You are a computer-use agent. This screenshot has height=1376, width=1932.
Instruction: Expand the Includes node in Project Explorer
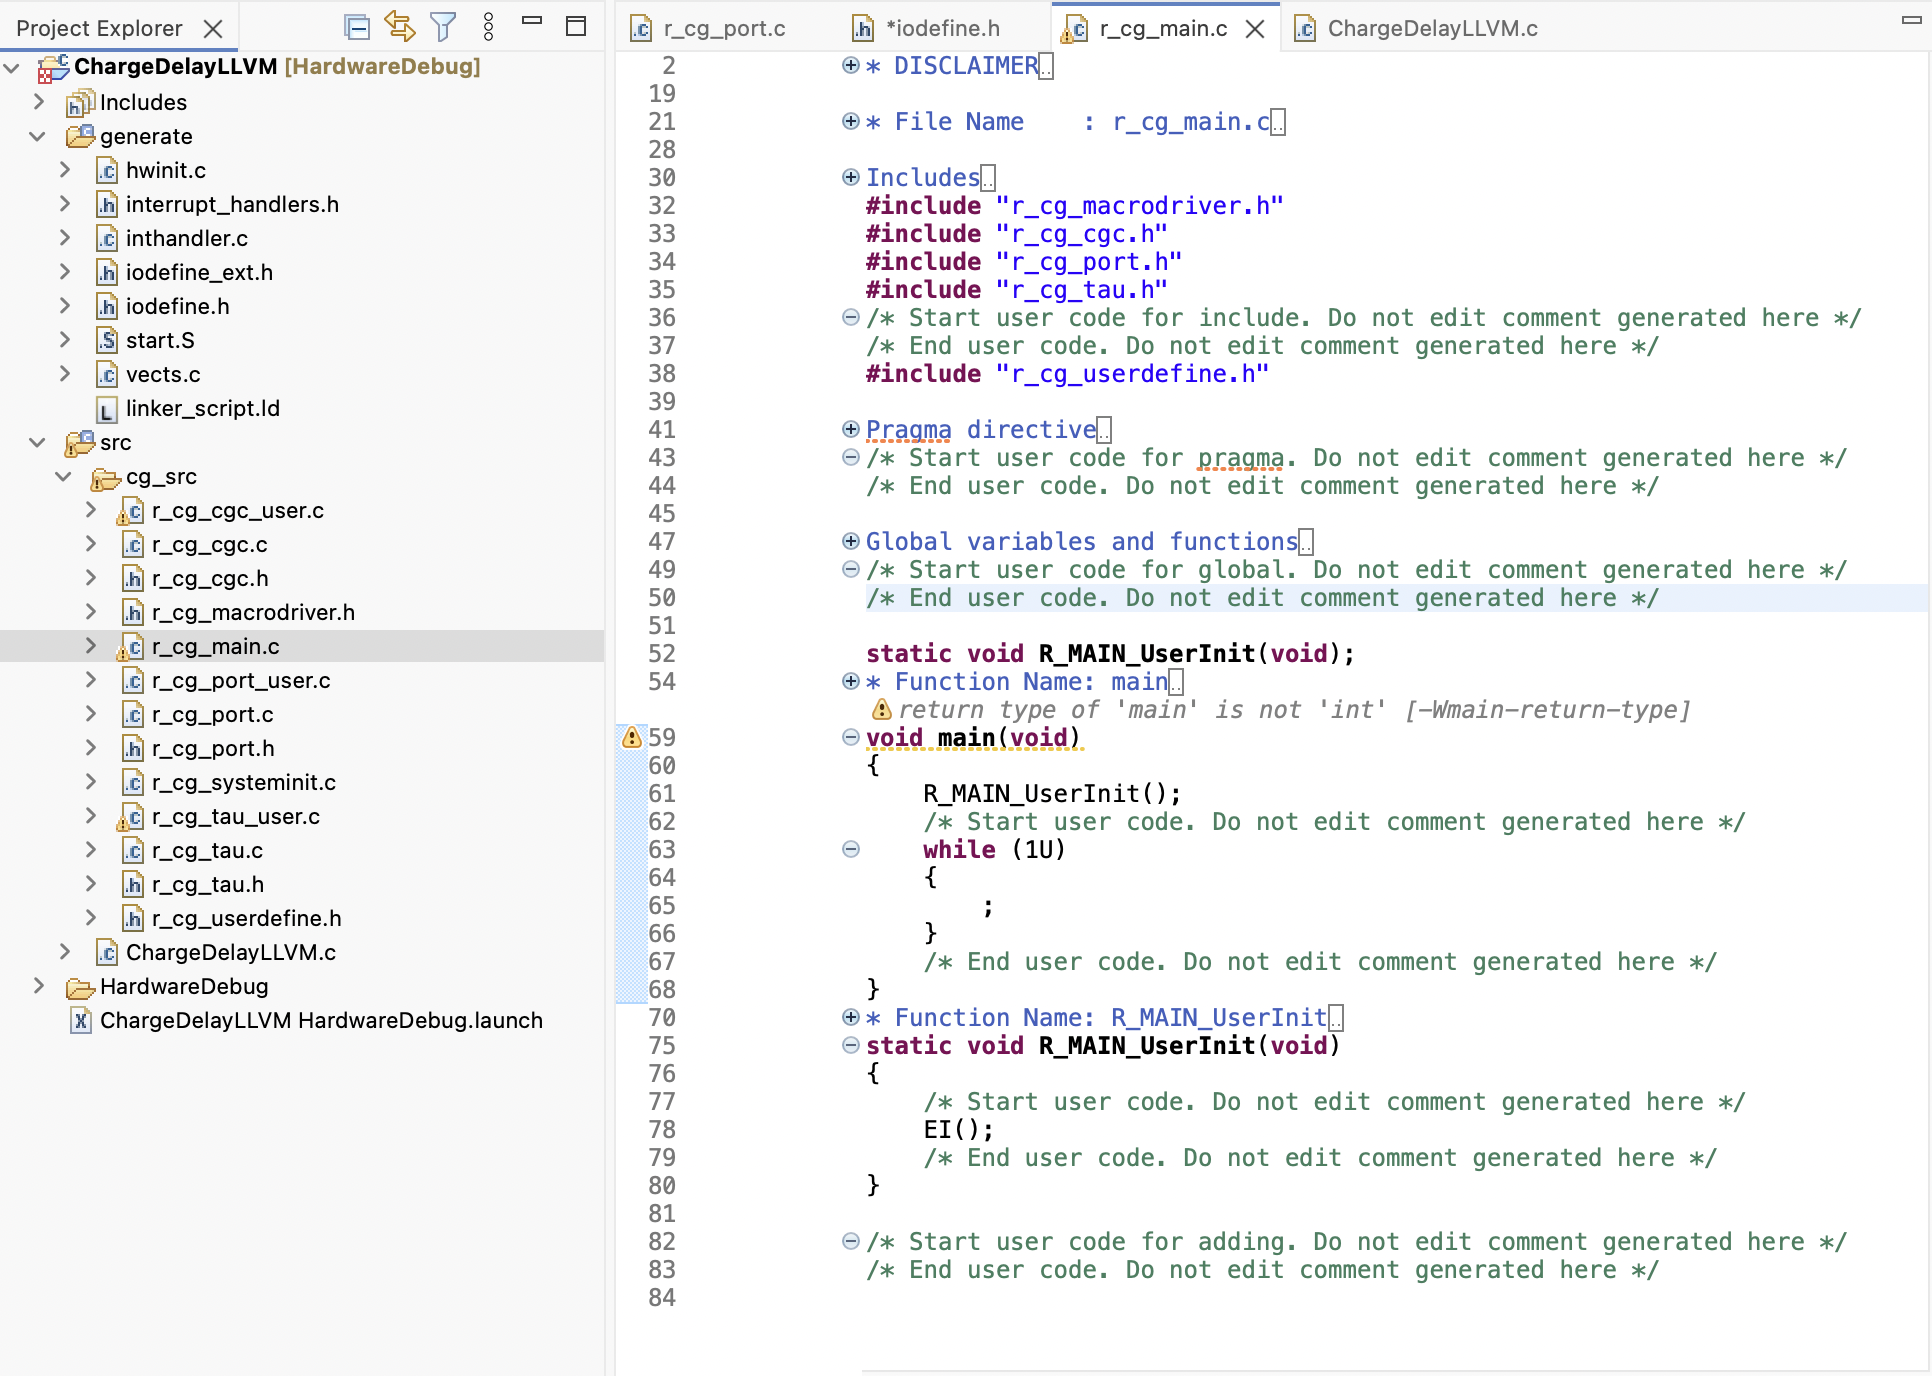click(39, 101)
